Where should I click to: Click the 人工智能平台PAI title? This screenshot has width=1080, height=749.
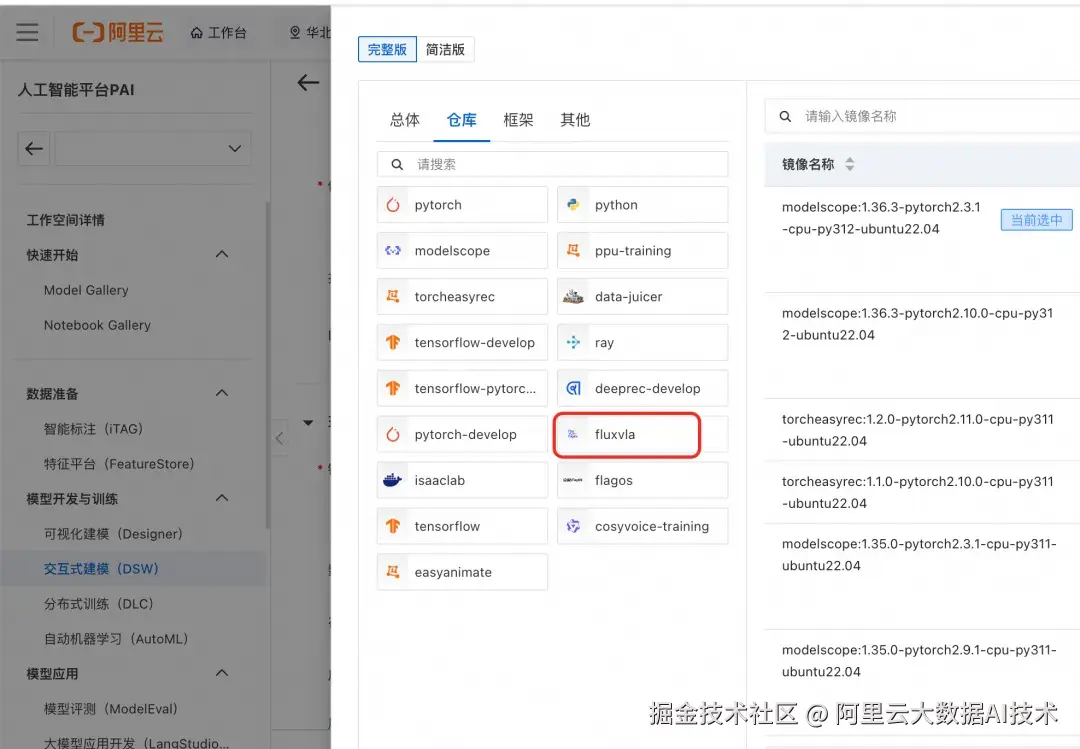[x=76, y=90]
